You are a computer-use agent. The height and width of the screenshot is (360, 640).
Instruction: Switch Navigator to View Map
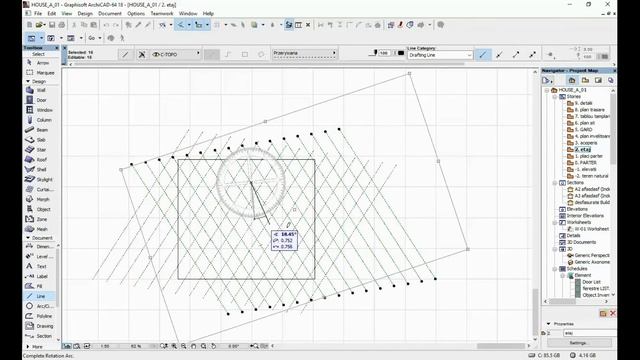click(x=585, y=80)
